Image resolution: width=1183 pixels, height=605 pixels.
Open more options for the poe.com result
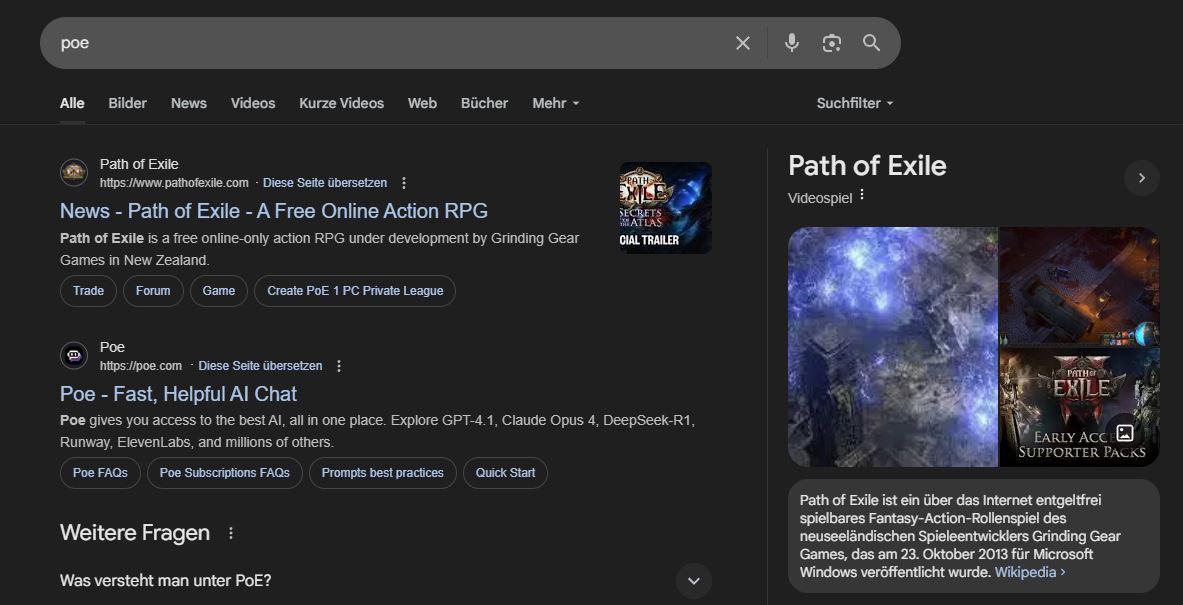click(339, 366)
